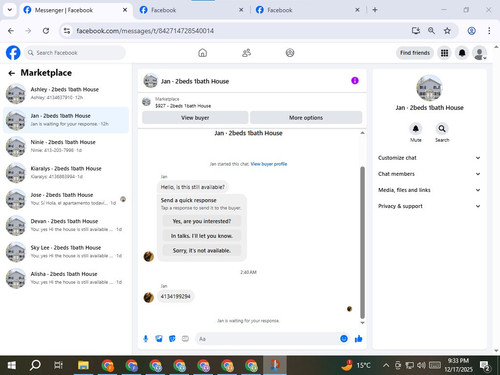Open Ninie - 2beds 1bath House chat

[66, 146]
